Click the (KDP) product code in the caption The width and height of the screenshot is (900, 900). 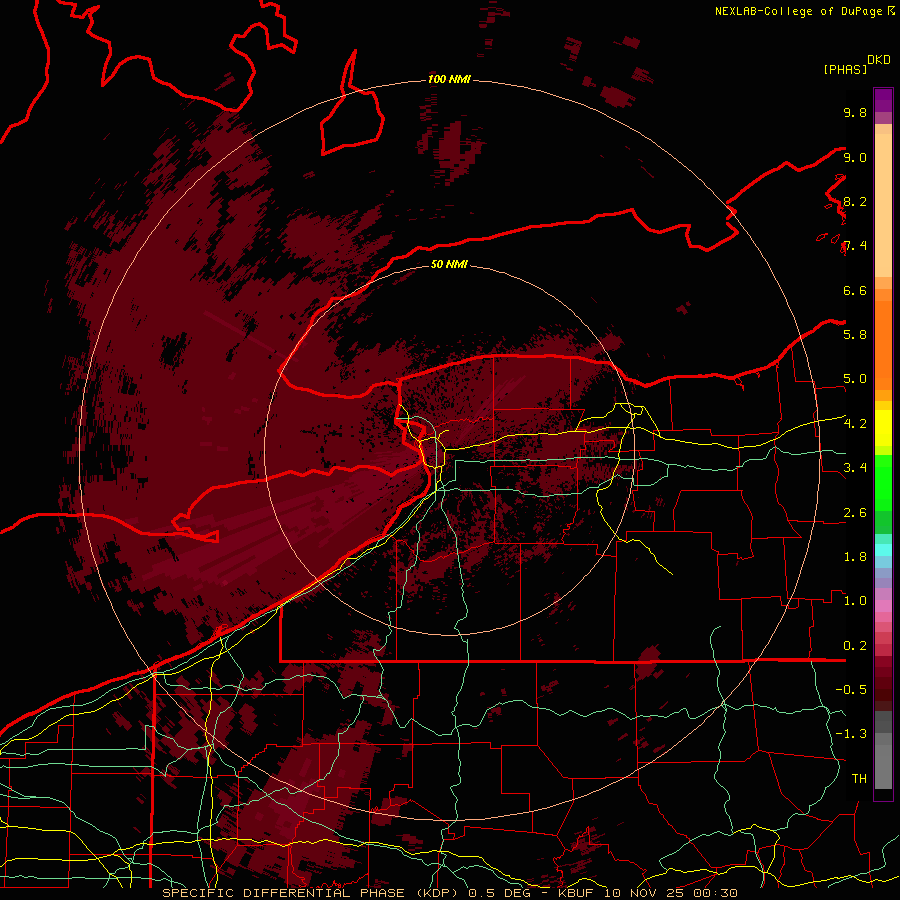point(439,893)
